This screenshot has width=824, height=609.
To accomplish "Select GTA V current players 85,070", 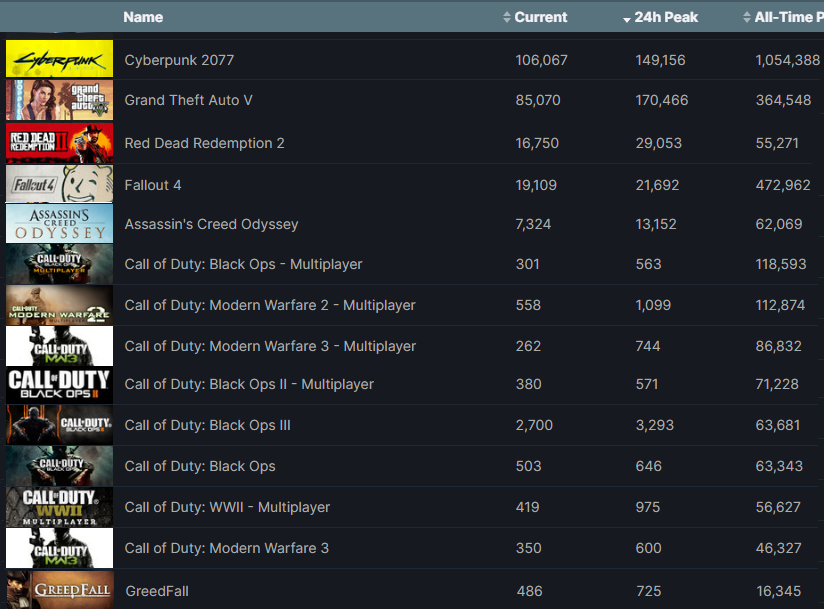I will 538,100.
